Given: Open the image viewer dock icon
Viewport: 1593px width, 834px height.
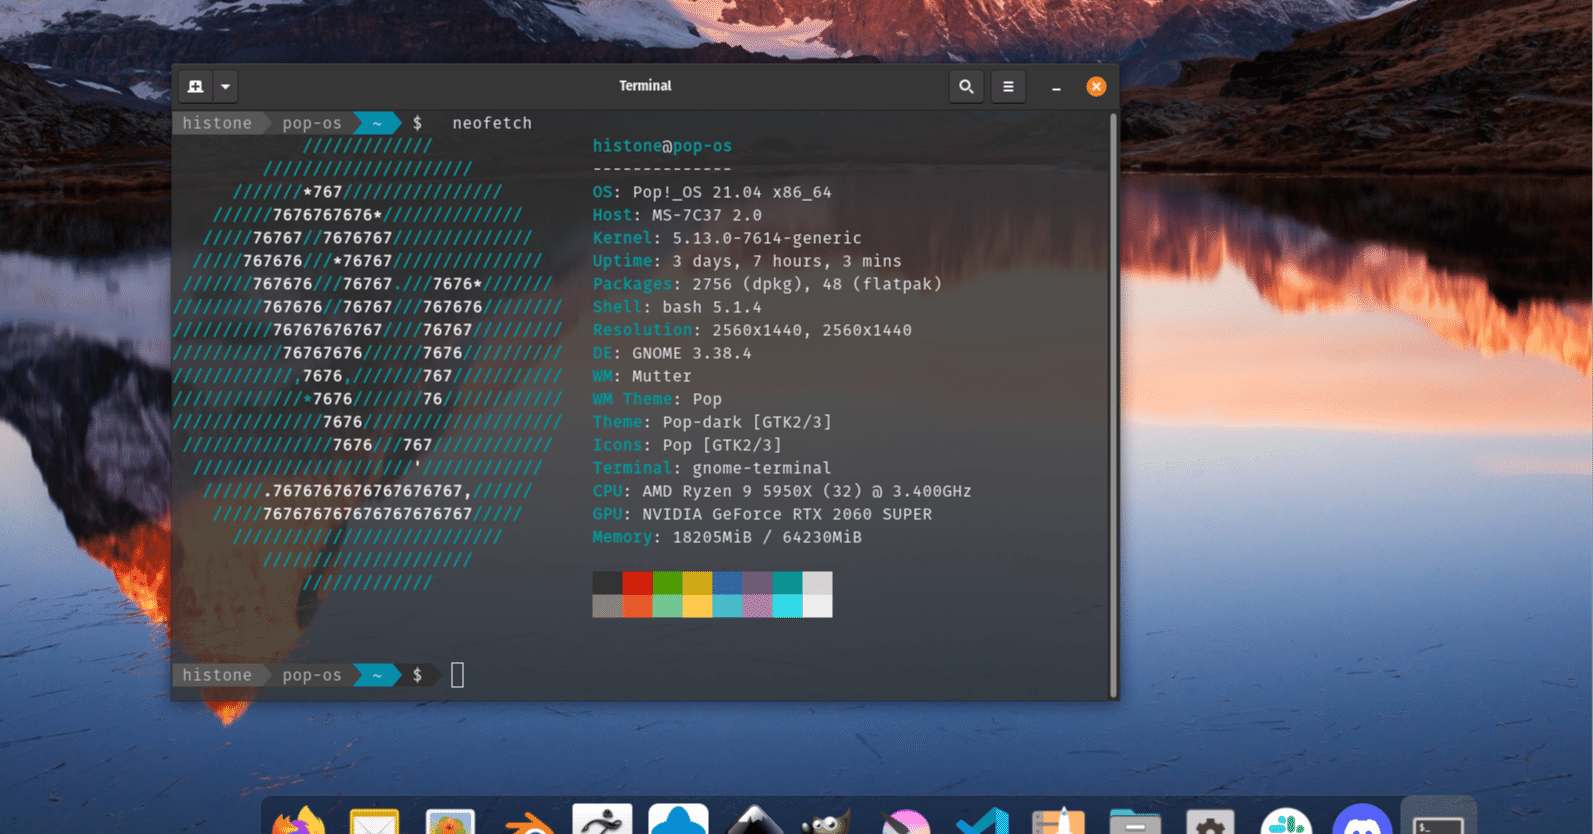Looking at the screenshot, I should click(x=450, y=821).
